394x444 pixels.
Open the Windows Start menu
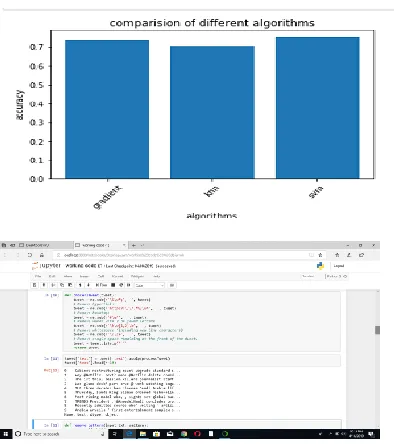coord(6,434)
